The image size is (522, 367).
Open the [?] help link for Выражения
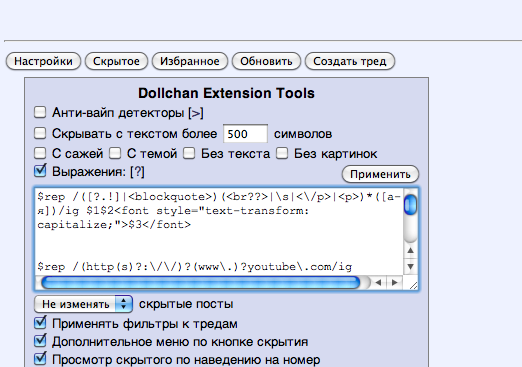(x=137, y=172)
